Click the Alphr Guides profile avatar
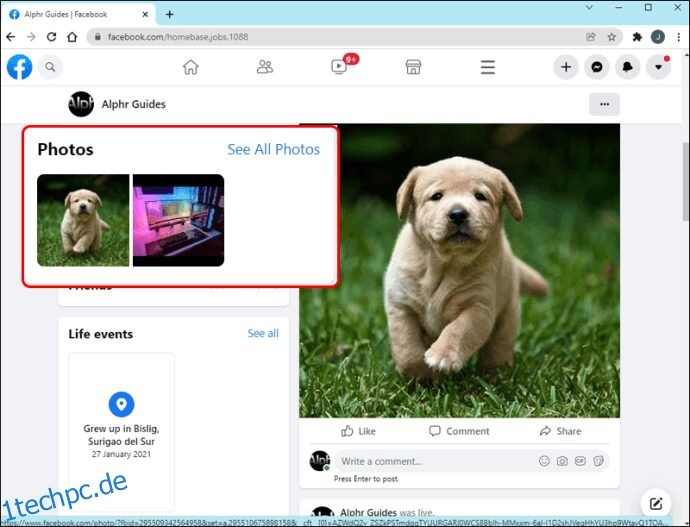Screen dimensions: 690x527 click(x=81, y=104)
